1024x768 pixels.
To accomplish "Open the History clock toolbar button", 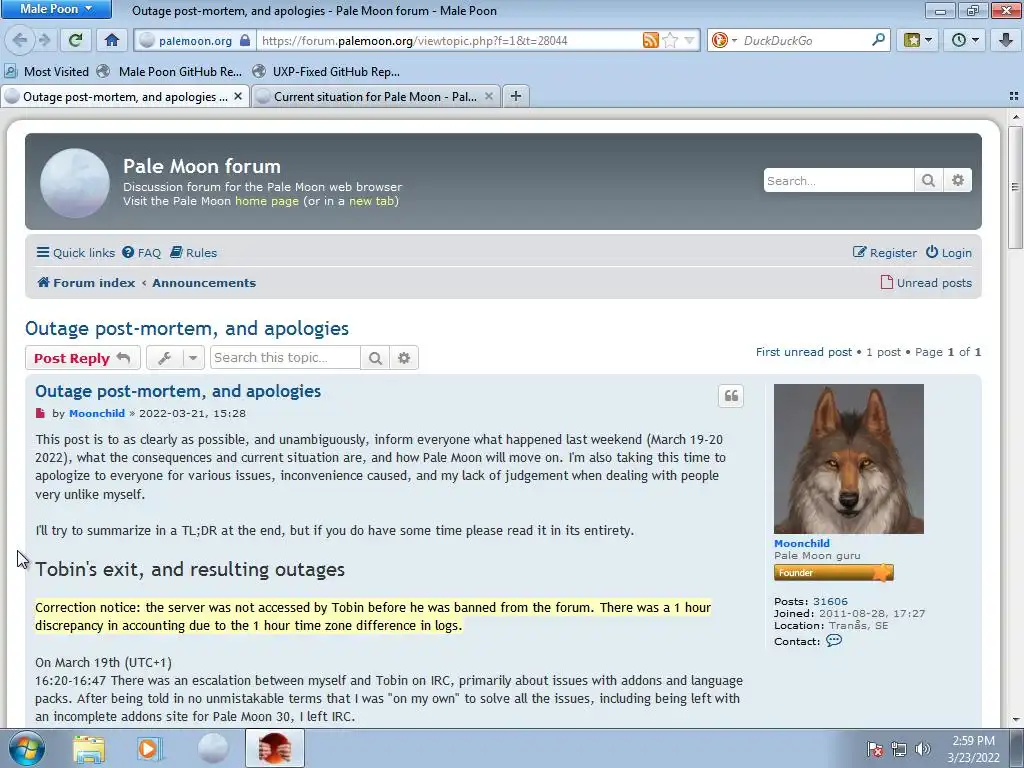I will click(965, 40).
